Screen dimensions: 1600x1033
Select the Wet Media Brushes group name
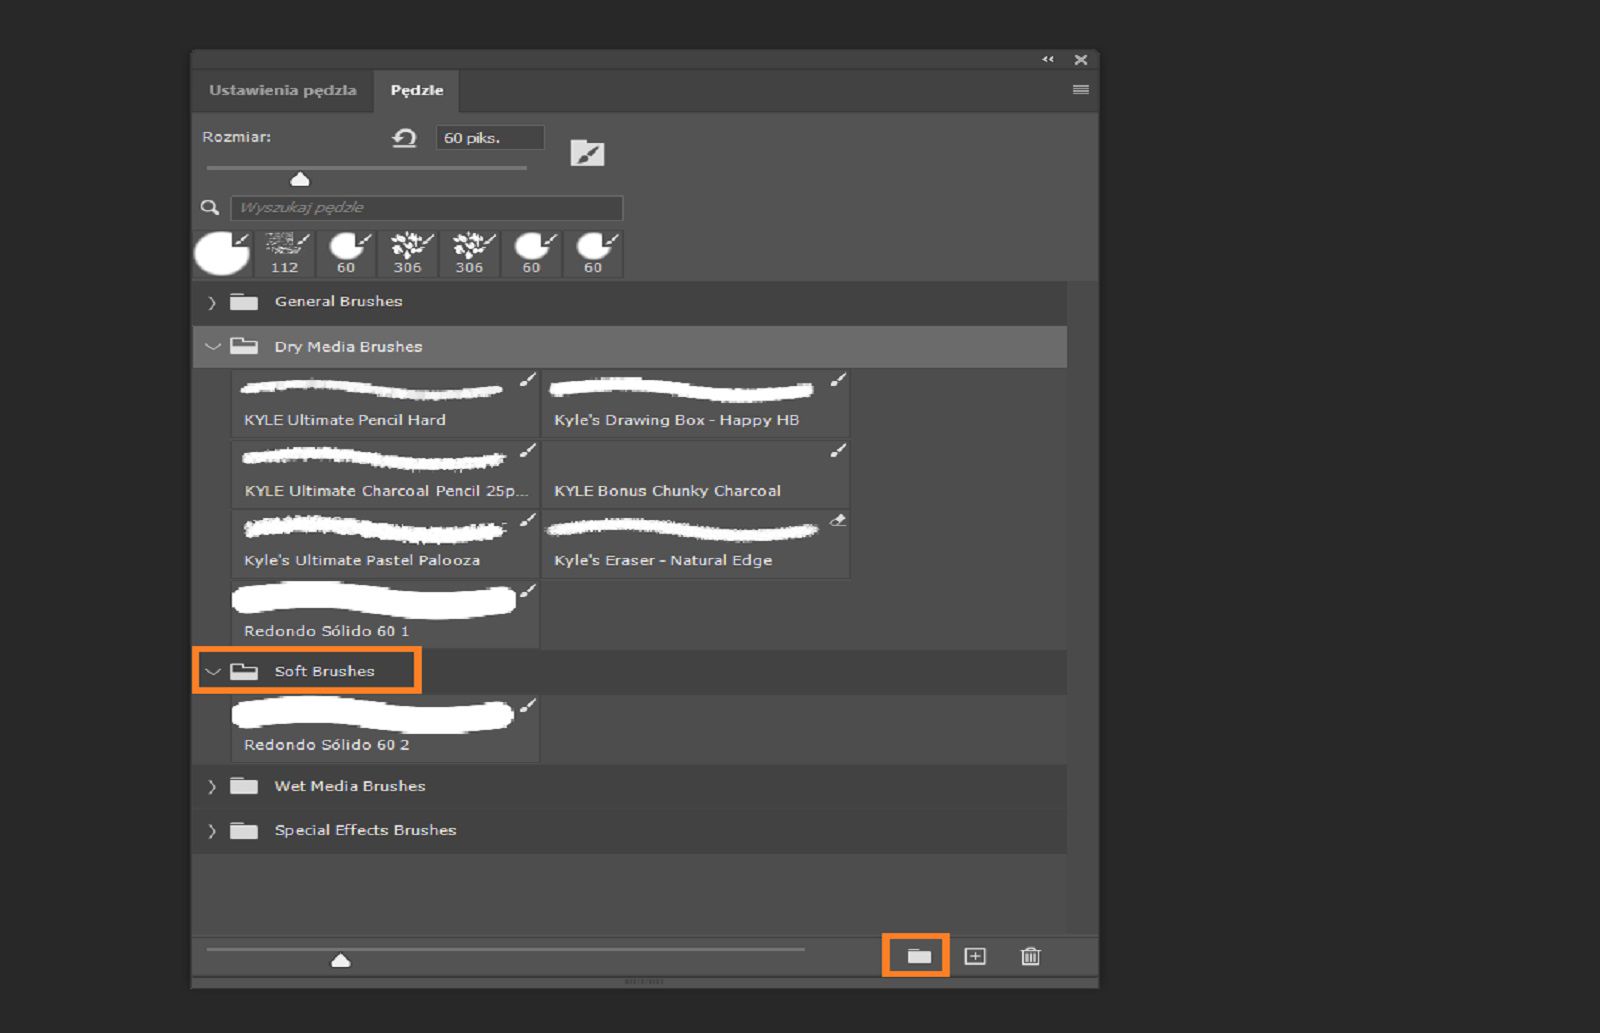pos(350,786)
